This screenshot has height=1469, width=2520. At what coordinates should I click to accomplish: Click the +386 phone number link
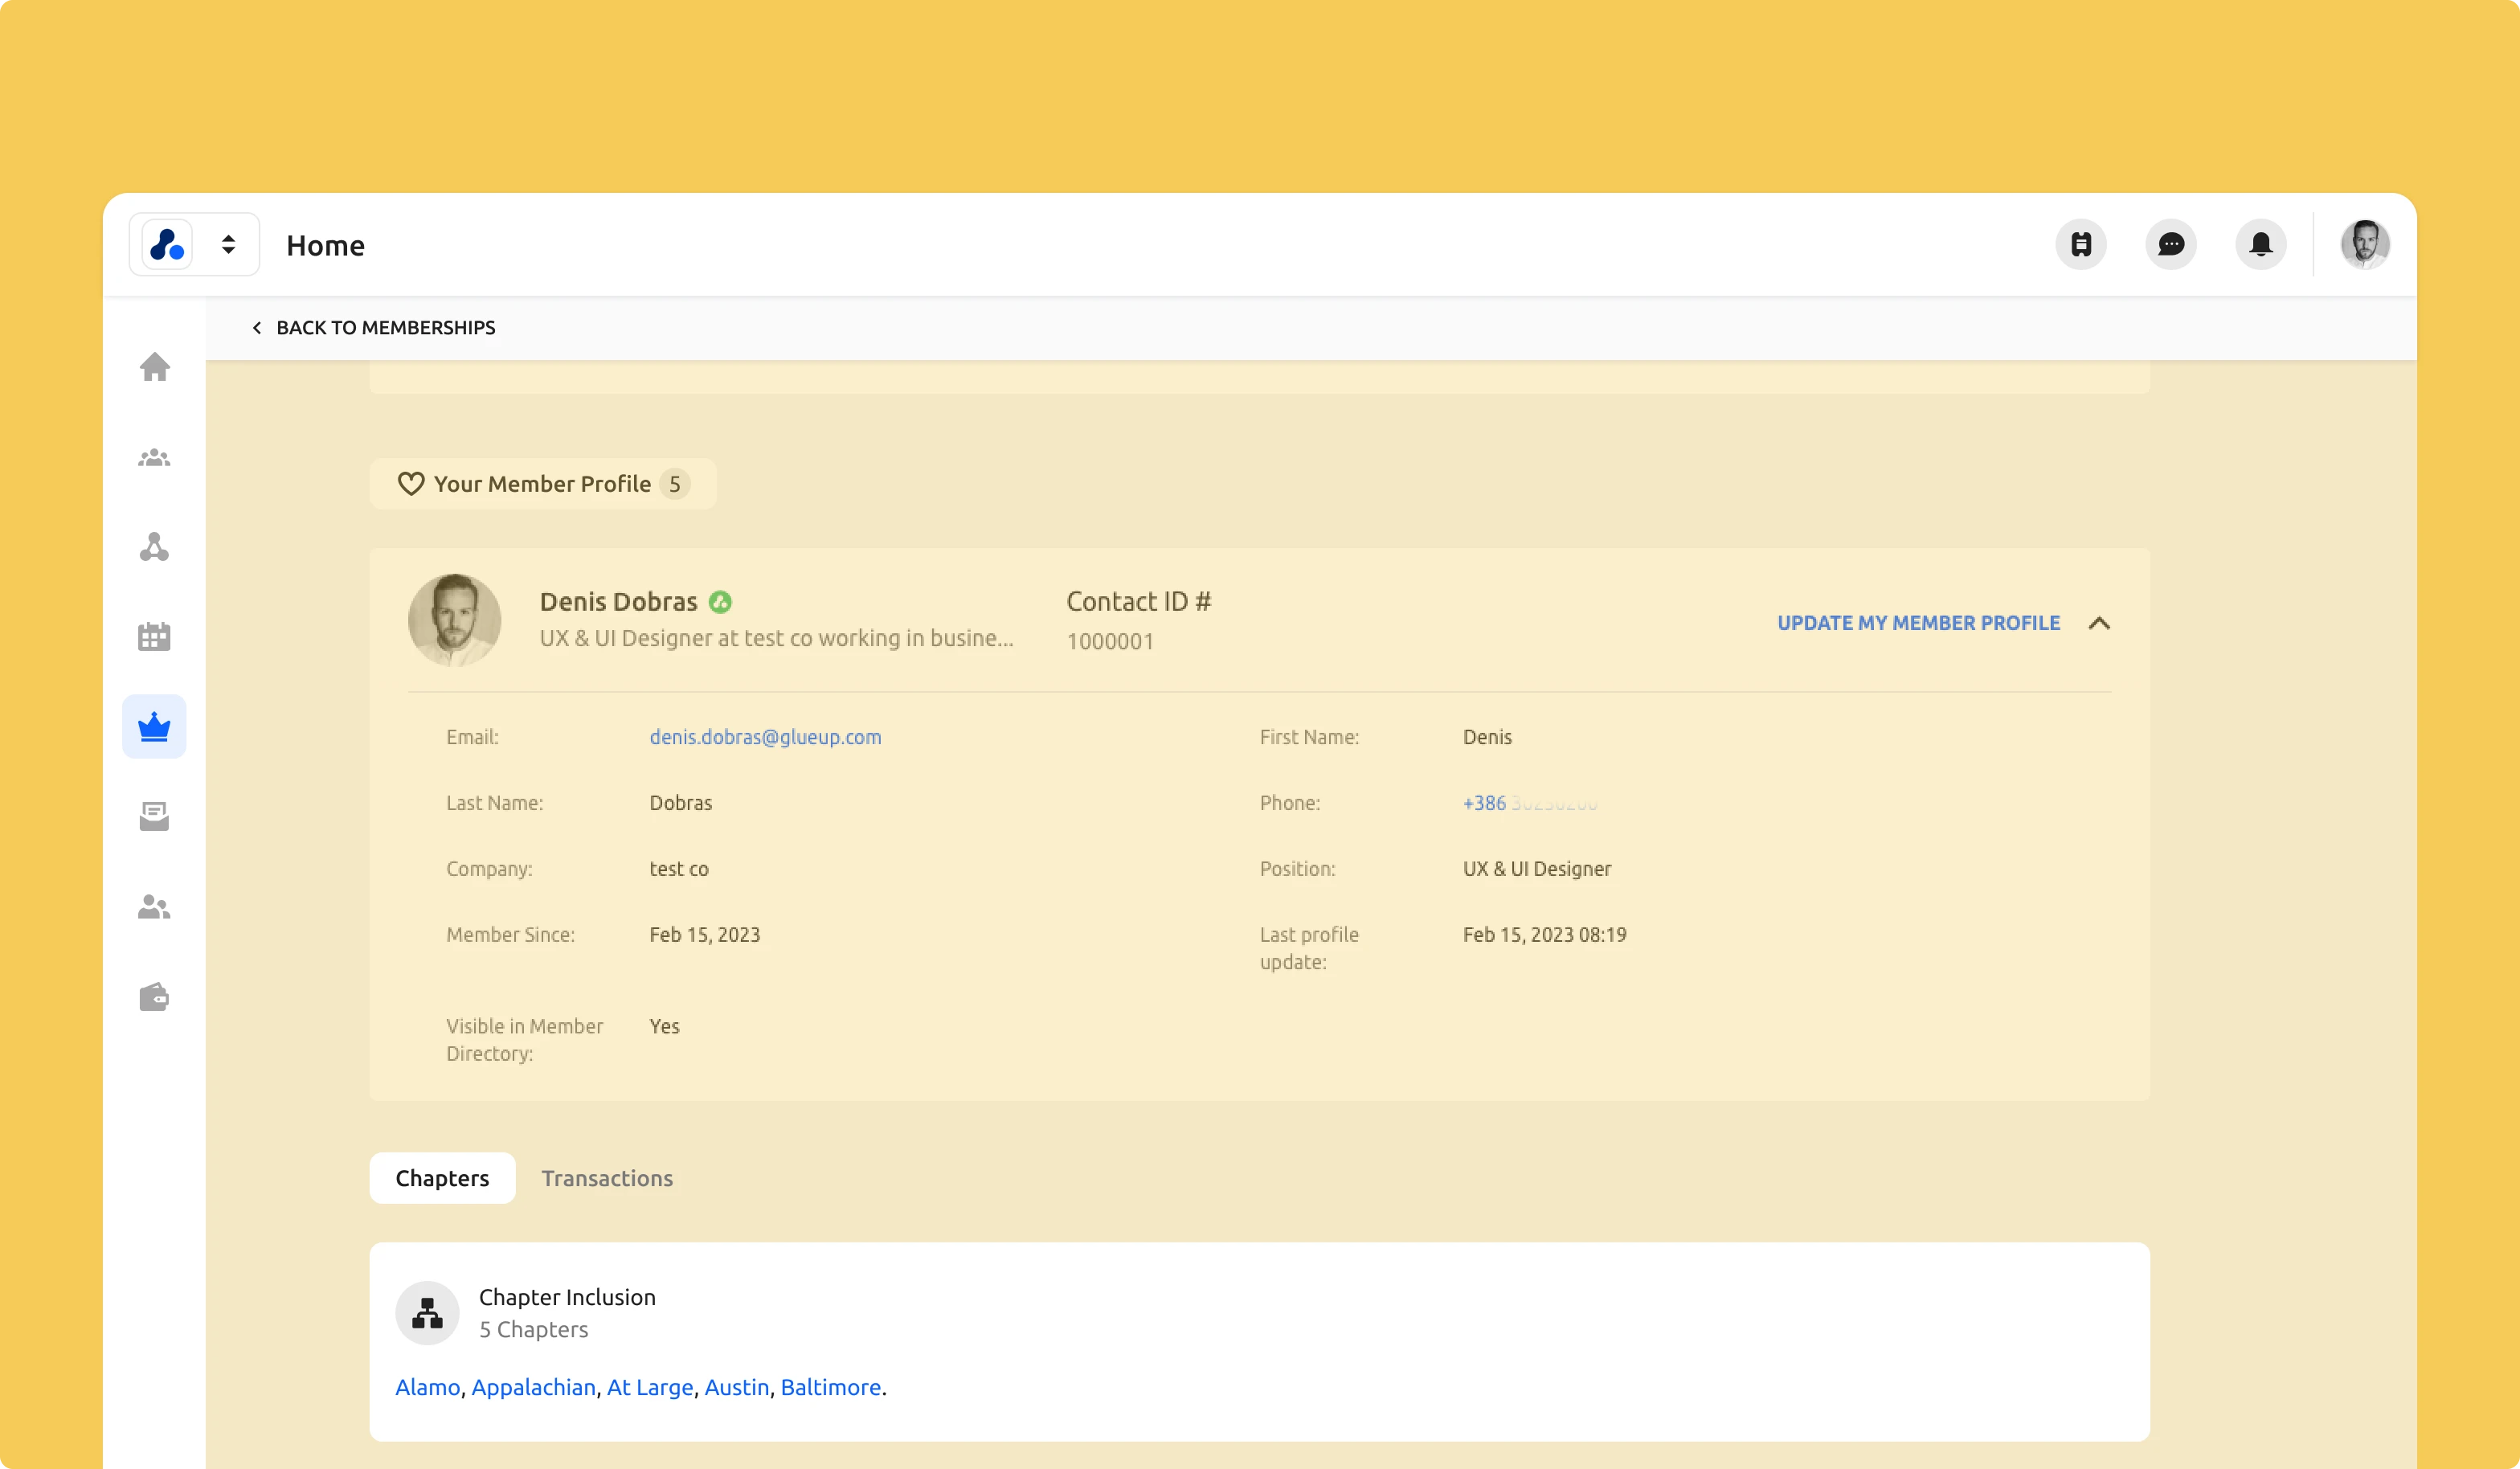(1530, 803)
